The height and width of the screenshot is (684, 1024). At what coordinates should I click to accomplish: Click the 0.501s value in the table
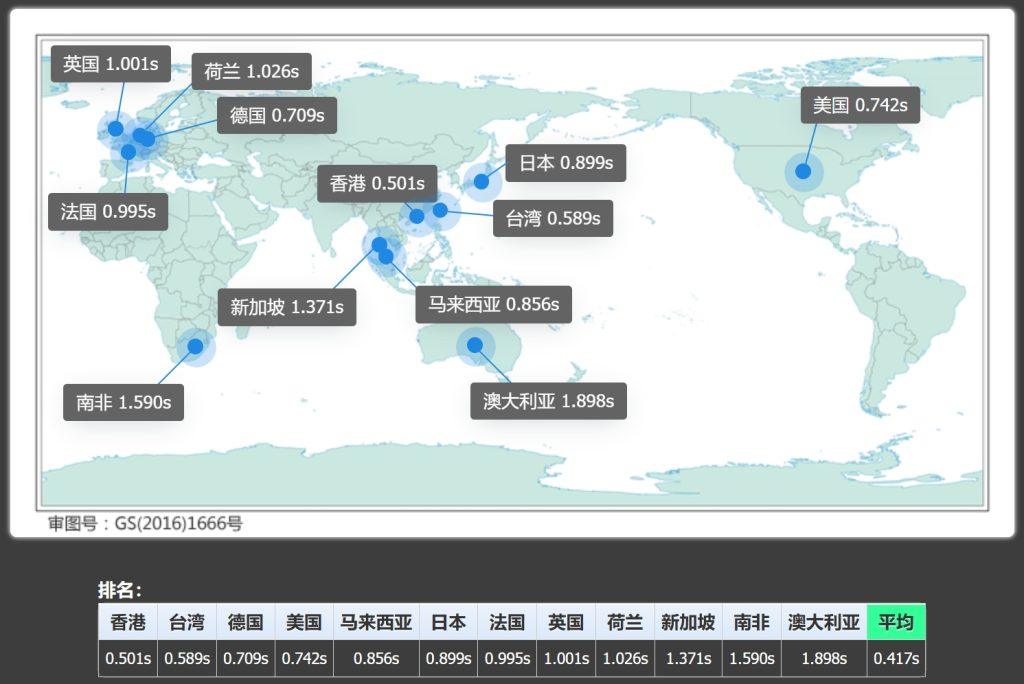128,658
